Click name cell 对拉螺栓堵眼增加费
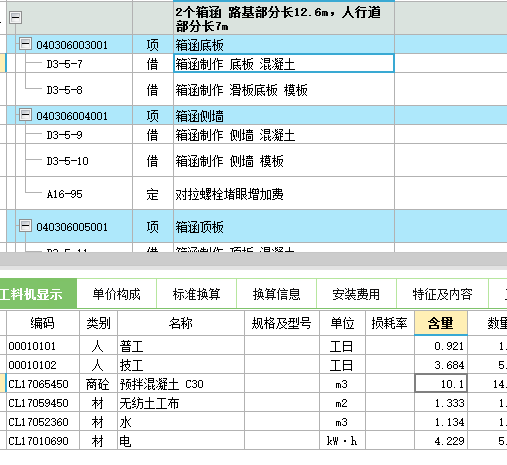This screenshot has width=507, height=465. pyautogui.click(x=284, y=193)
